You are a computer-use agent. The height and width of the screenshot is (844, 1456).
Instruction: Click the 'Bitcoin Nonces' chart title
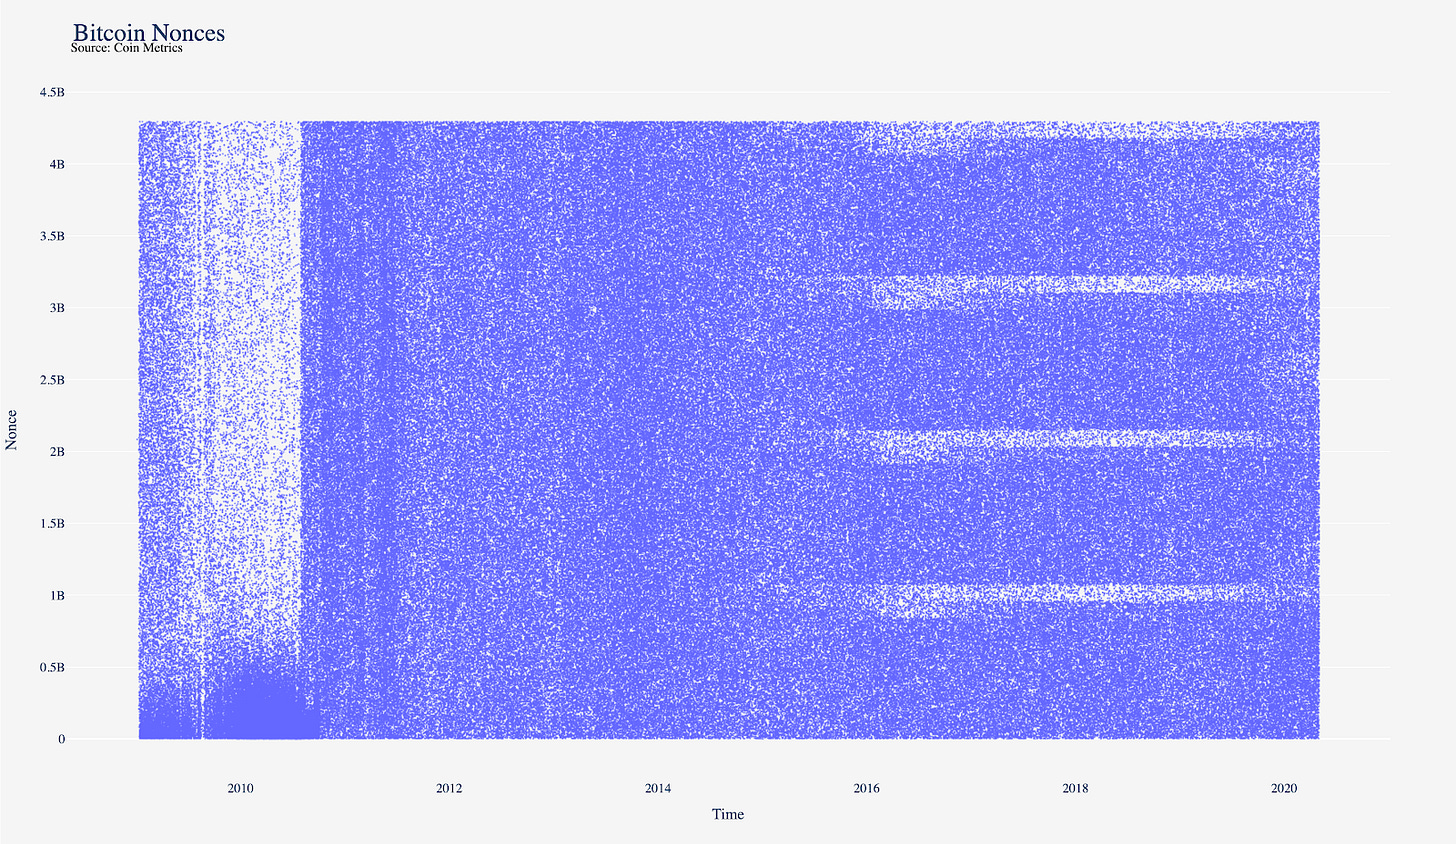click(x=149, y=31)
